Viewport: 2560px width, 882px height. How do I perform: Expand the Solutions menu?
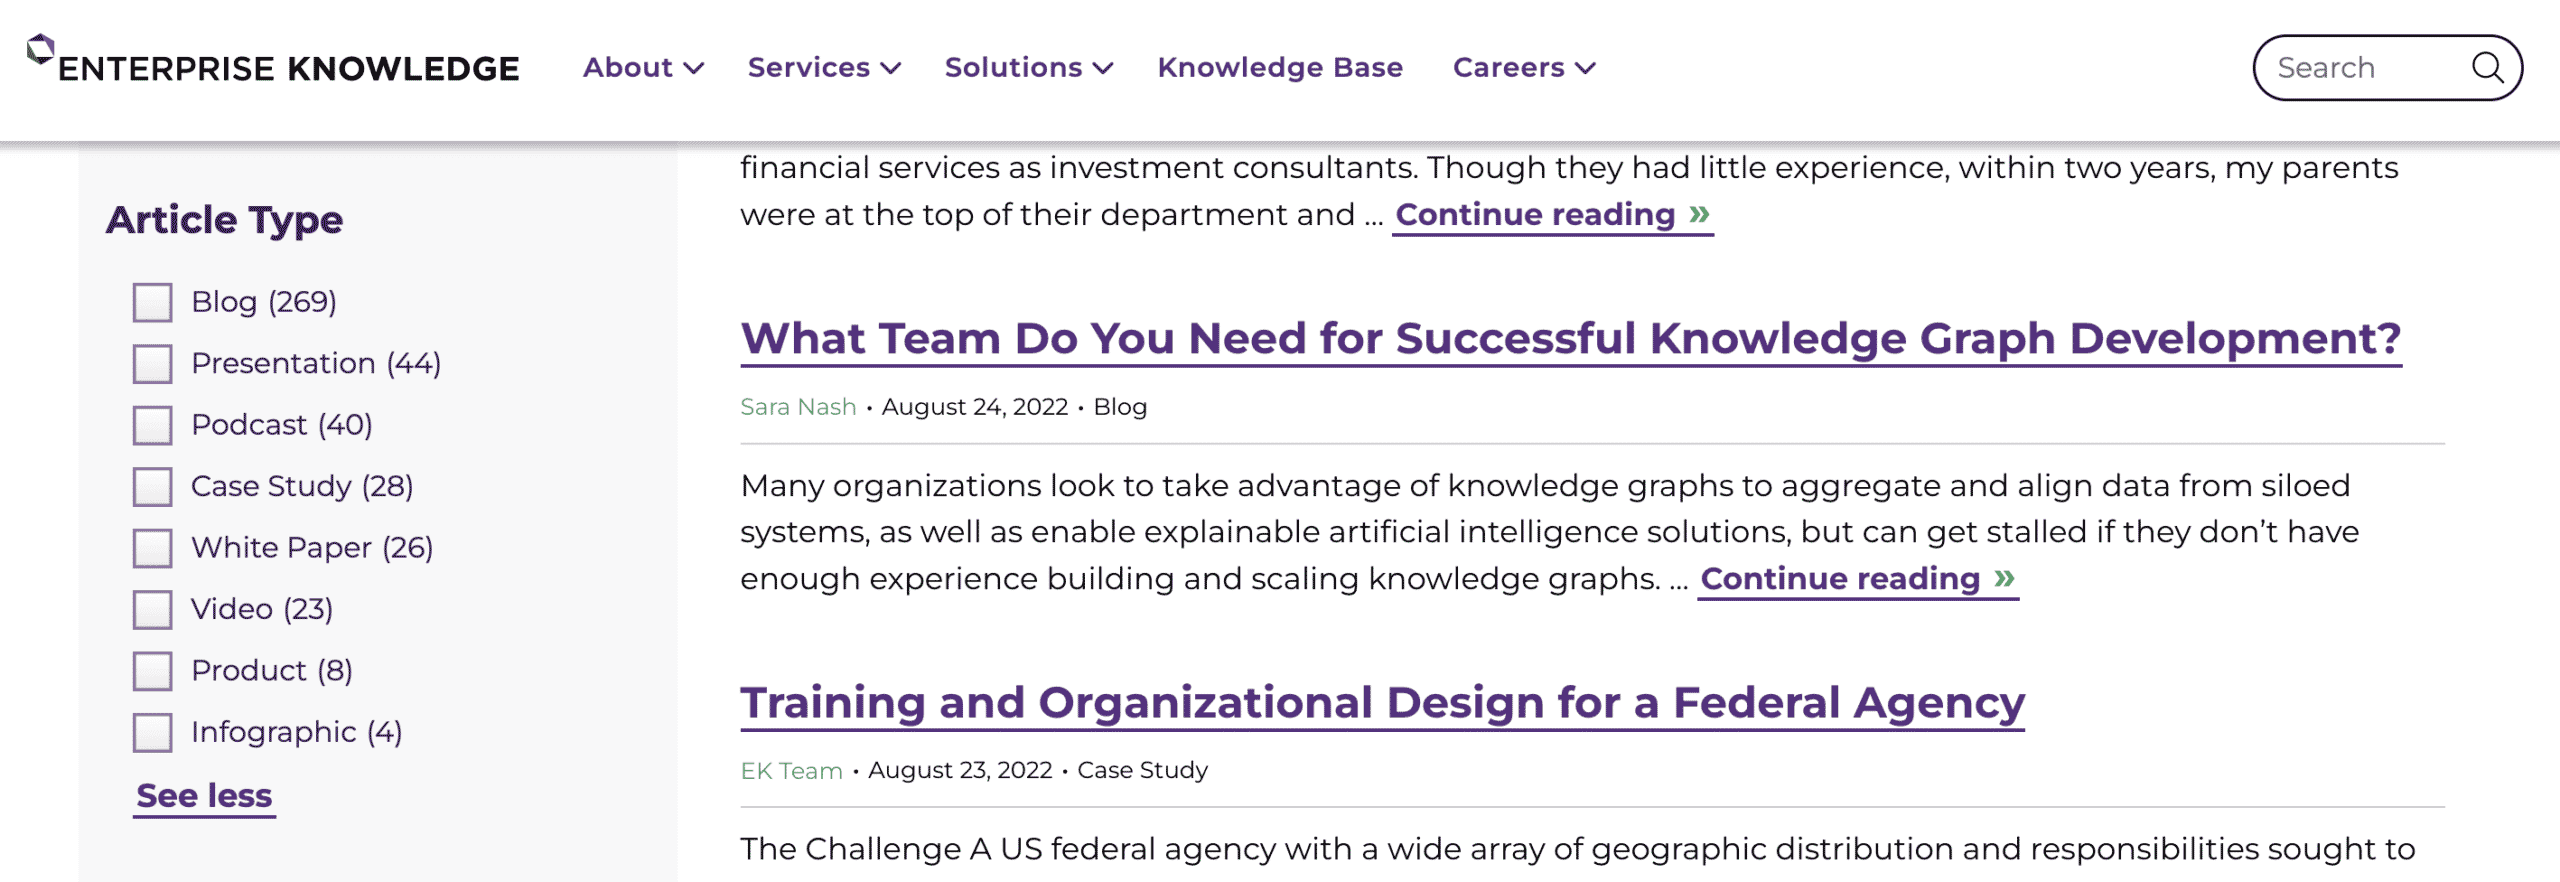click(x=1028, y=68)
